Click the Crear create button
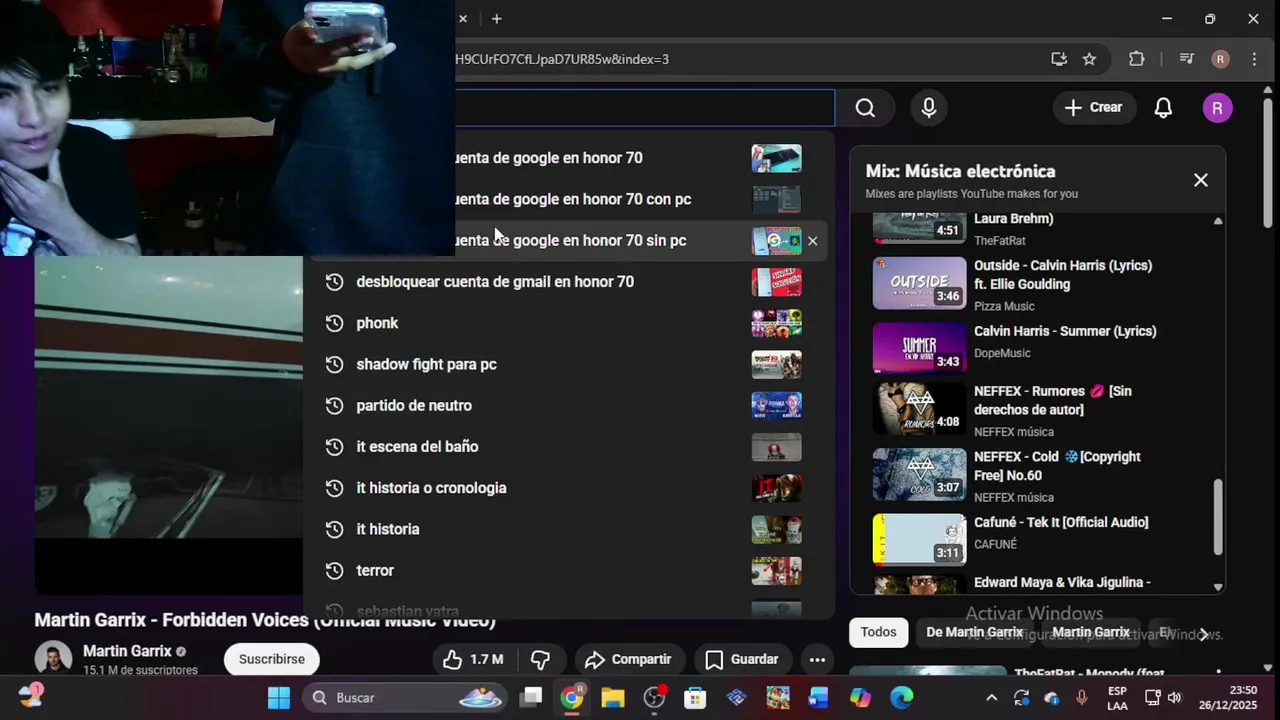 point(1094,108)
